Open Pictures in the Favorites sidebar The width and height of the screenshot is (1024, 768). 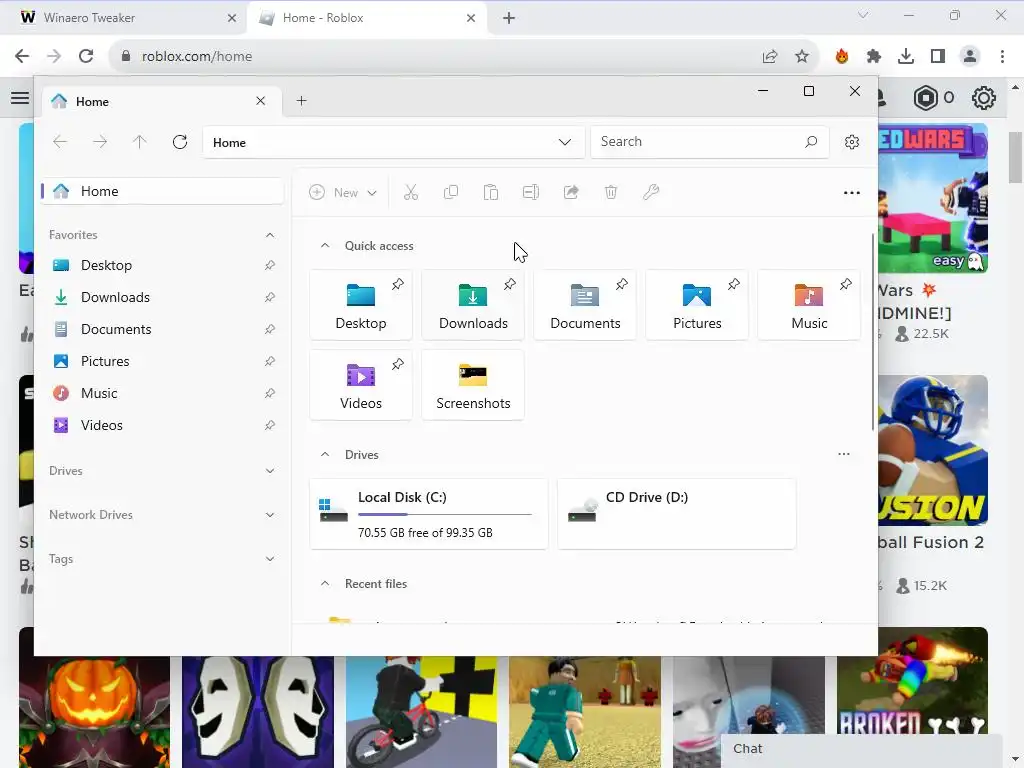[x=163, y=361]
